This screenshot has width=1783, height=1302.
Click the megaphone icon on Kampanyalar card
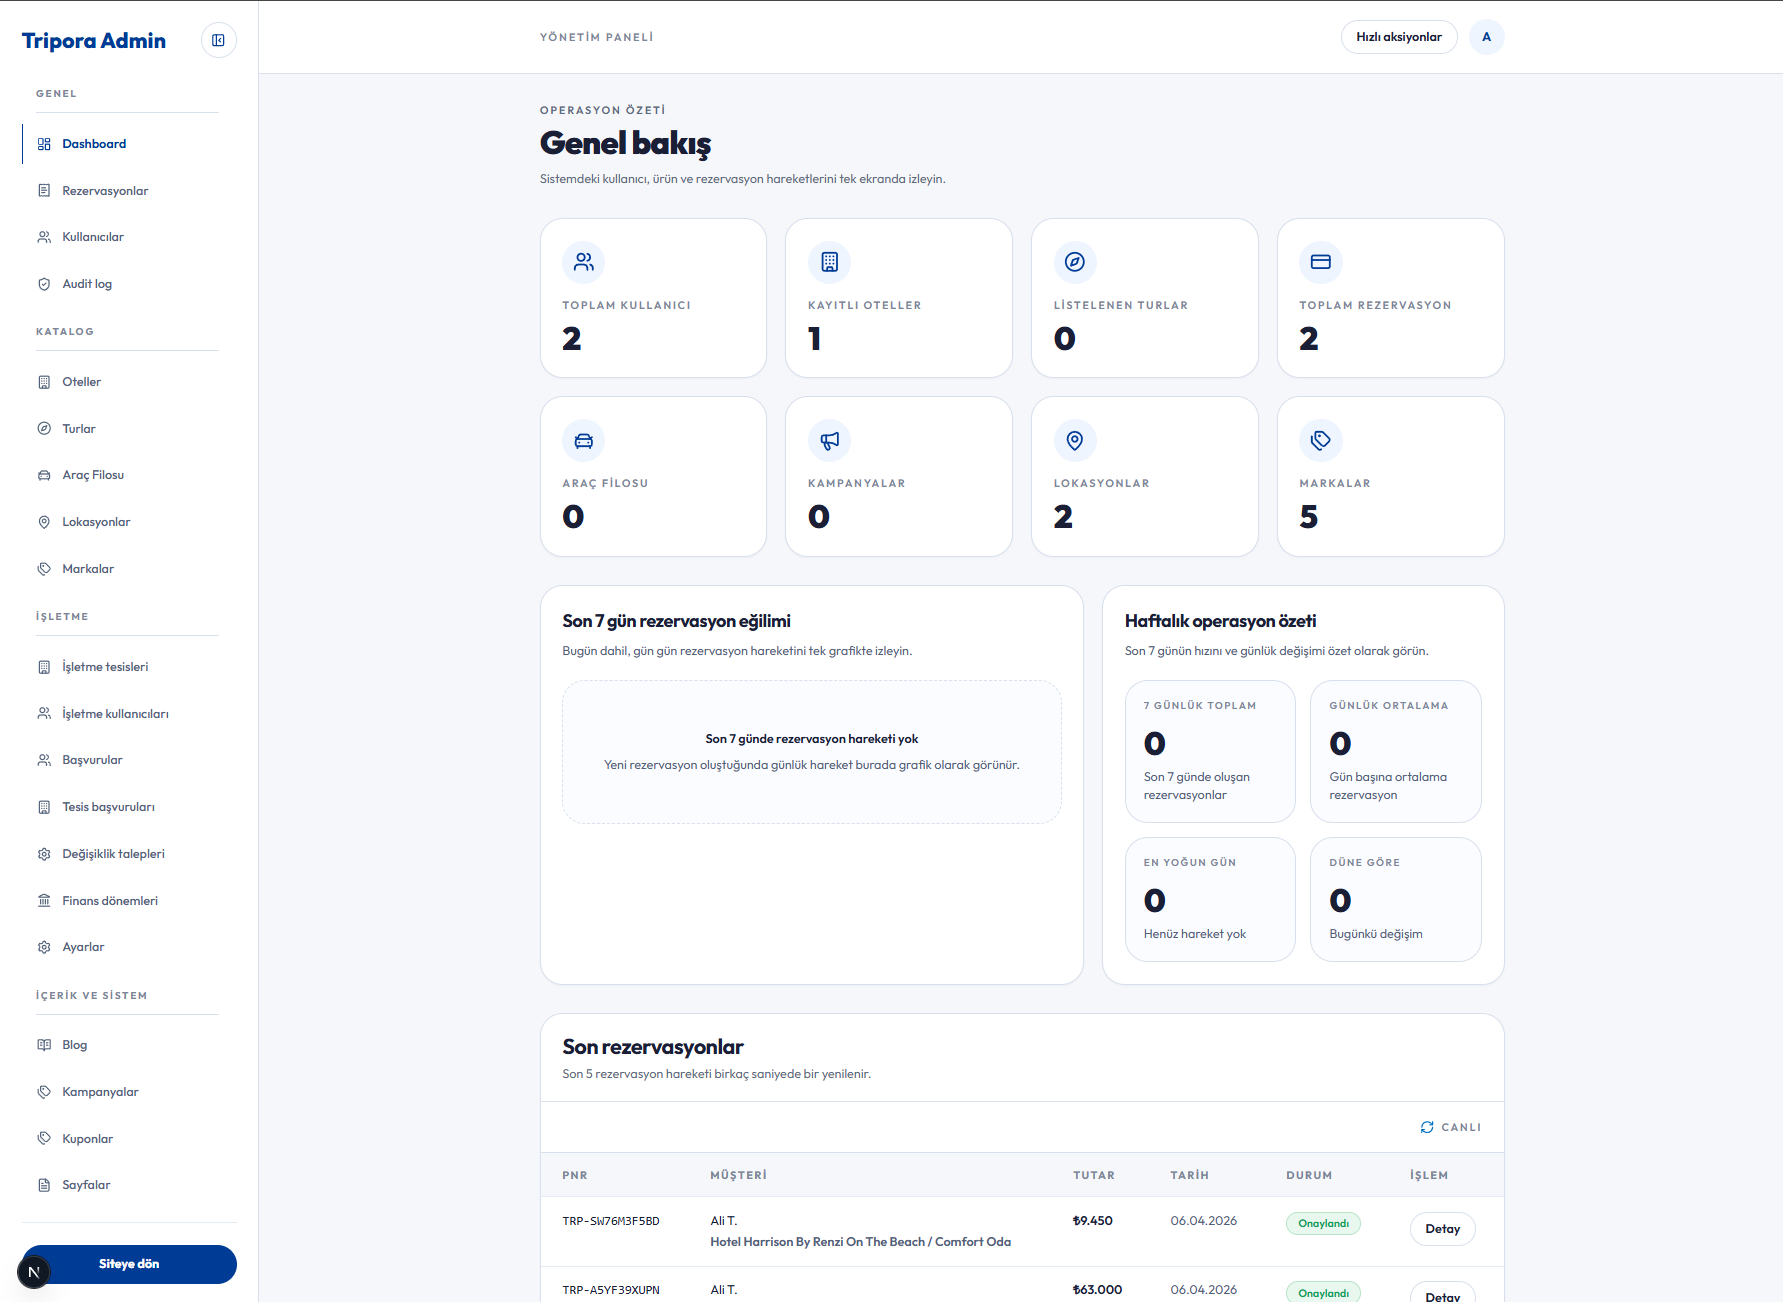pyautogui.click(x=829, y=440)
